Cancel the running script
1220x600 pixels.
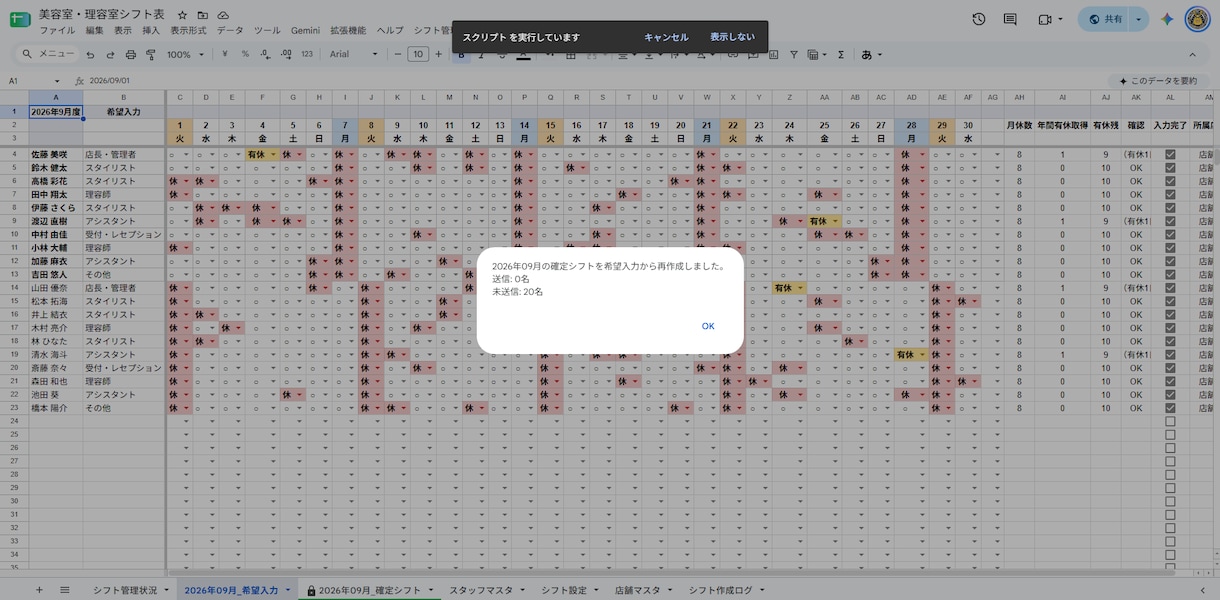666,37
